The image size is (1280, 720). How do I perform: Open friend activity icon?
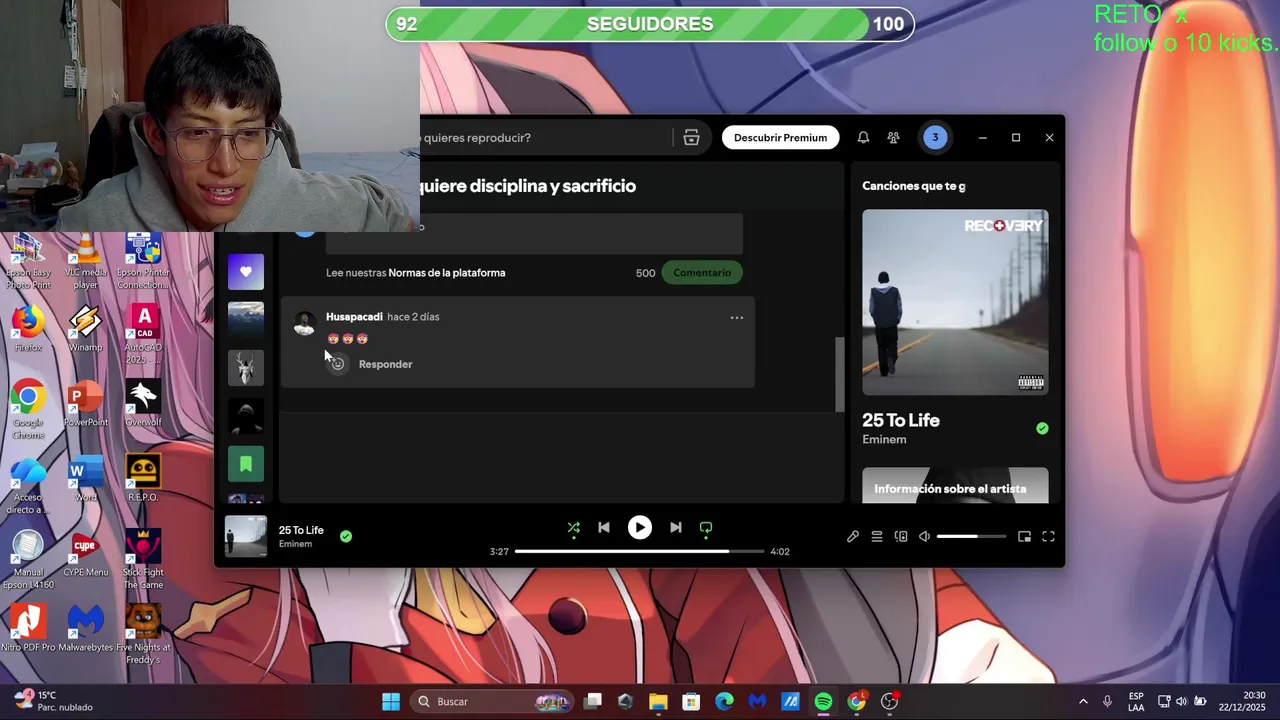point(894,138)
